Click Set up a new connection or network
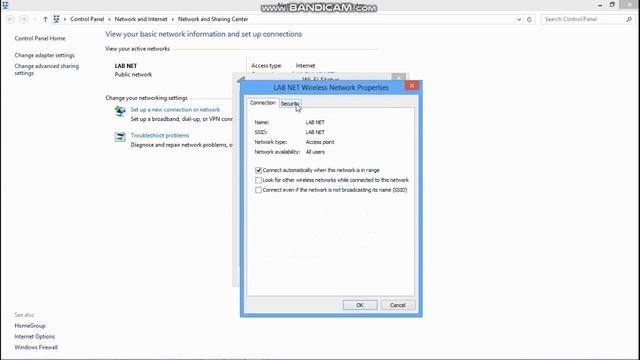640x360 pixels. pyautogui.click(x=175, y=110)
